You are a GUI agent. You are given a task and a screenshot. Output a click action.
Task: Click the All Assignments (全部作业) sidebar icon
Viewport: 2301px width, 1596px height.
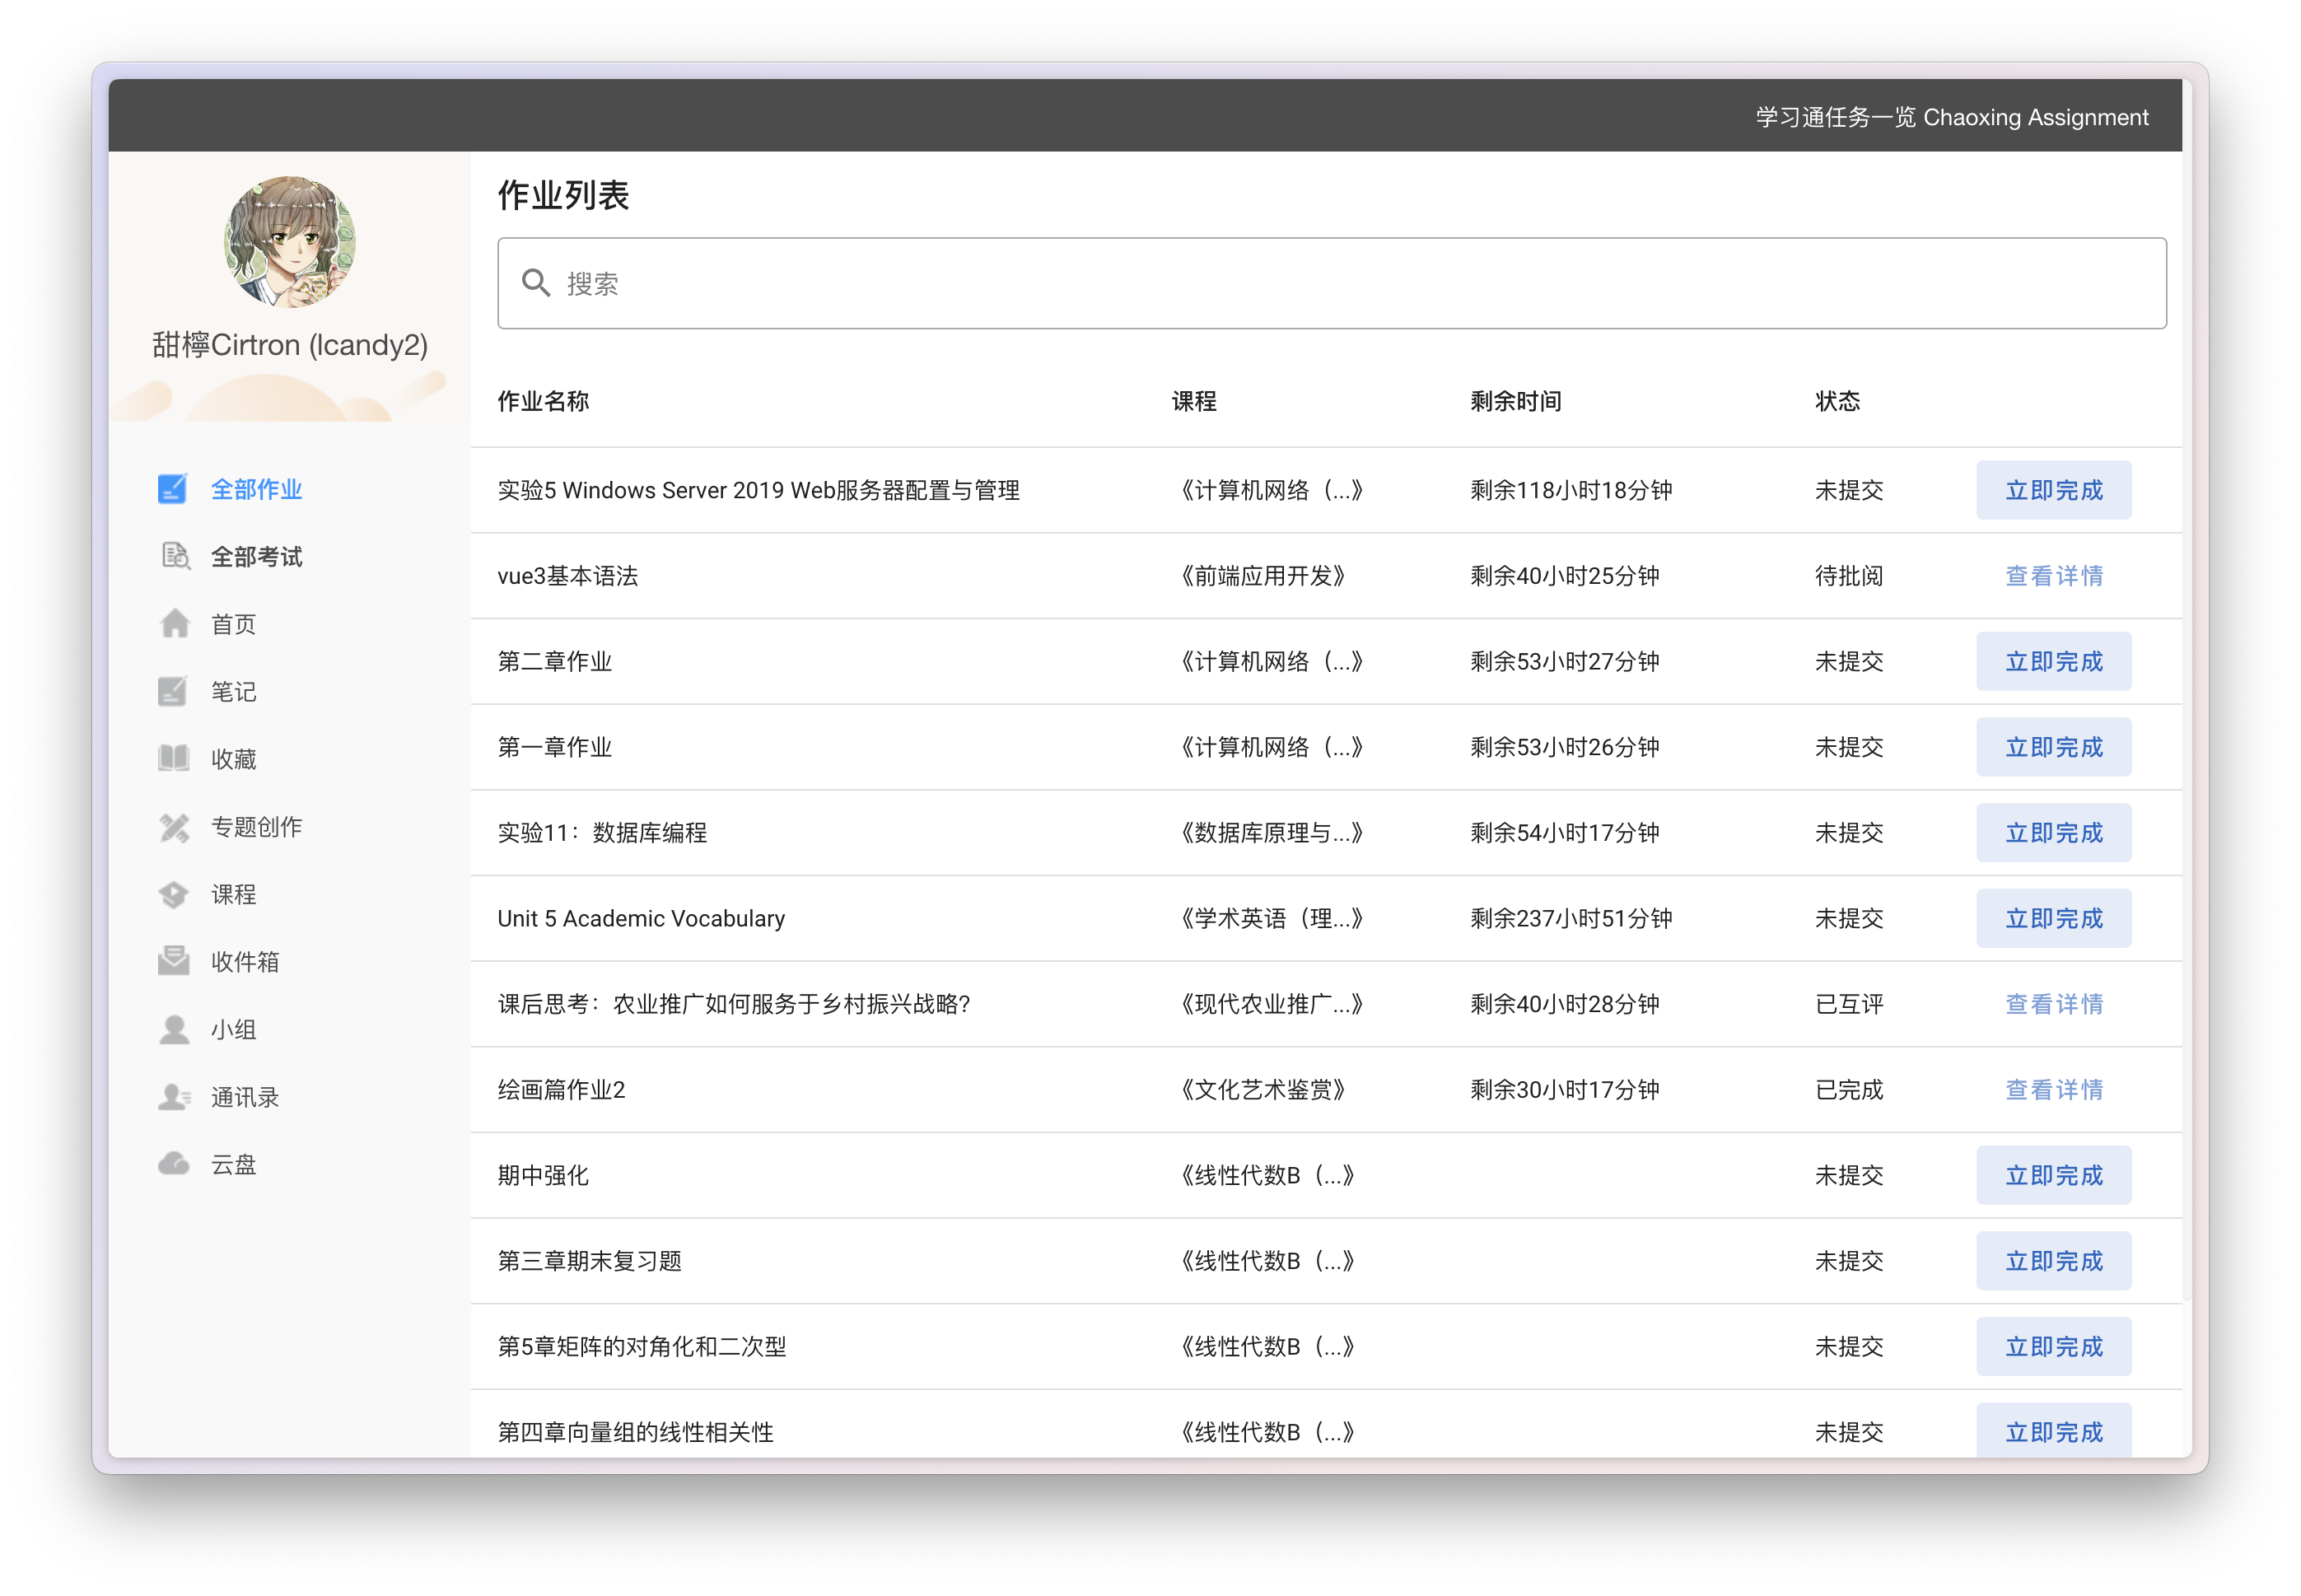(x=172, y=489)
